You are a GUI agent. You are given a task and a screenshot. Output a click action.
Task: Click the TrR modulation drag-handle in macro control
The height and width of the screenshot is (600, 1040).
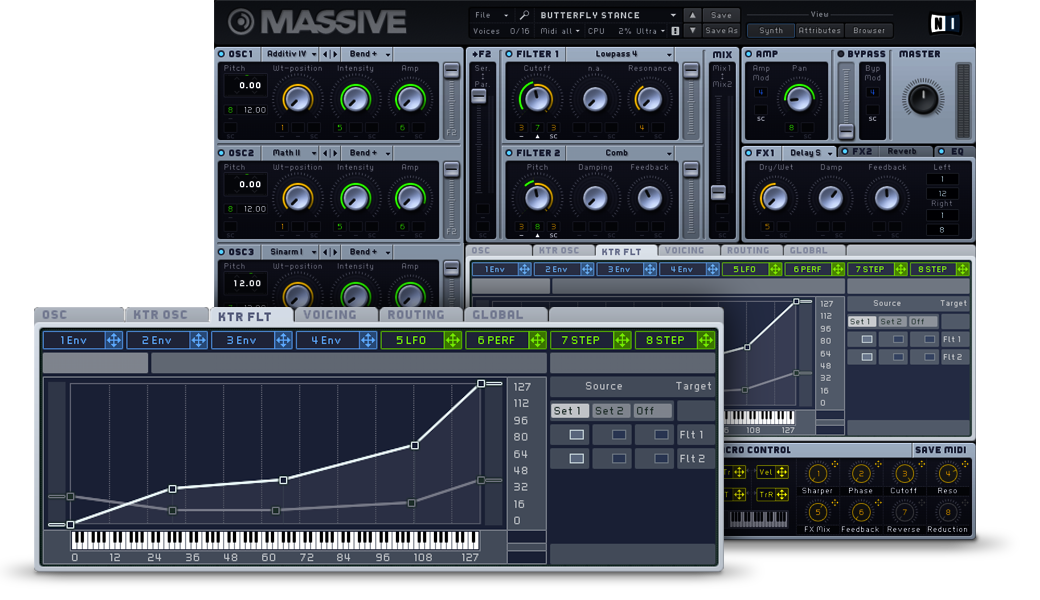[x=782, y=495]
